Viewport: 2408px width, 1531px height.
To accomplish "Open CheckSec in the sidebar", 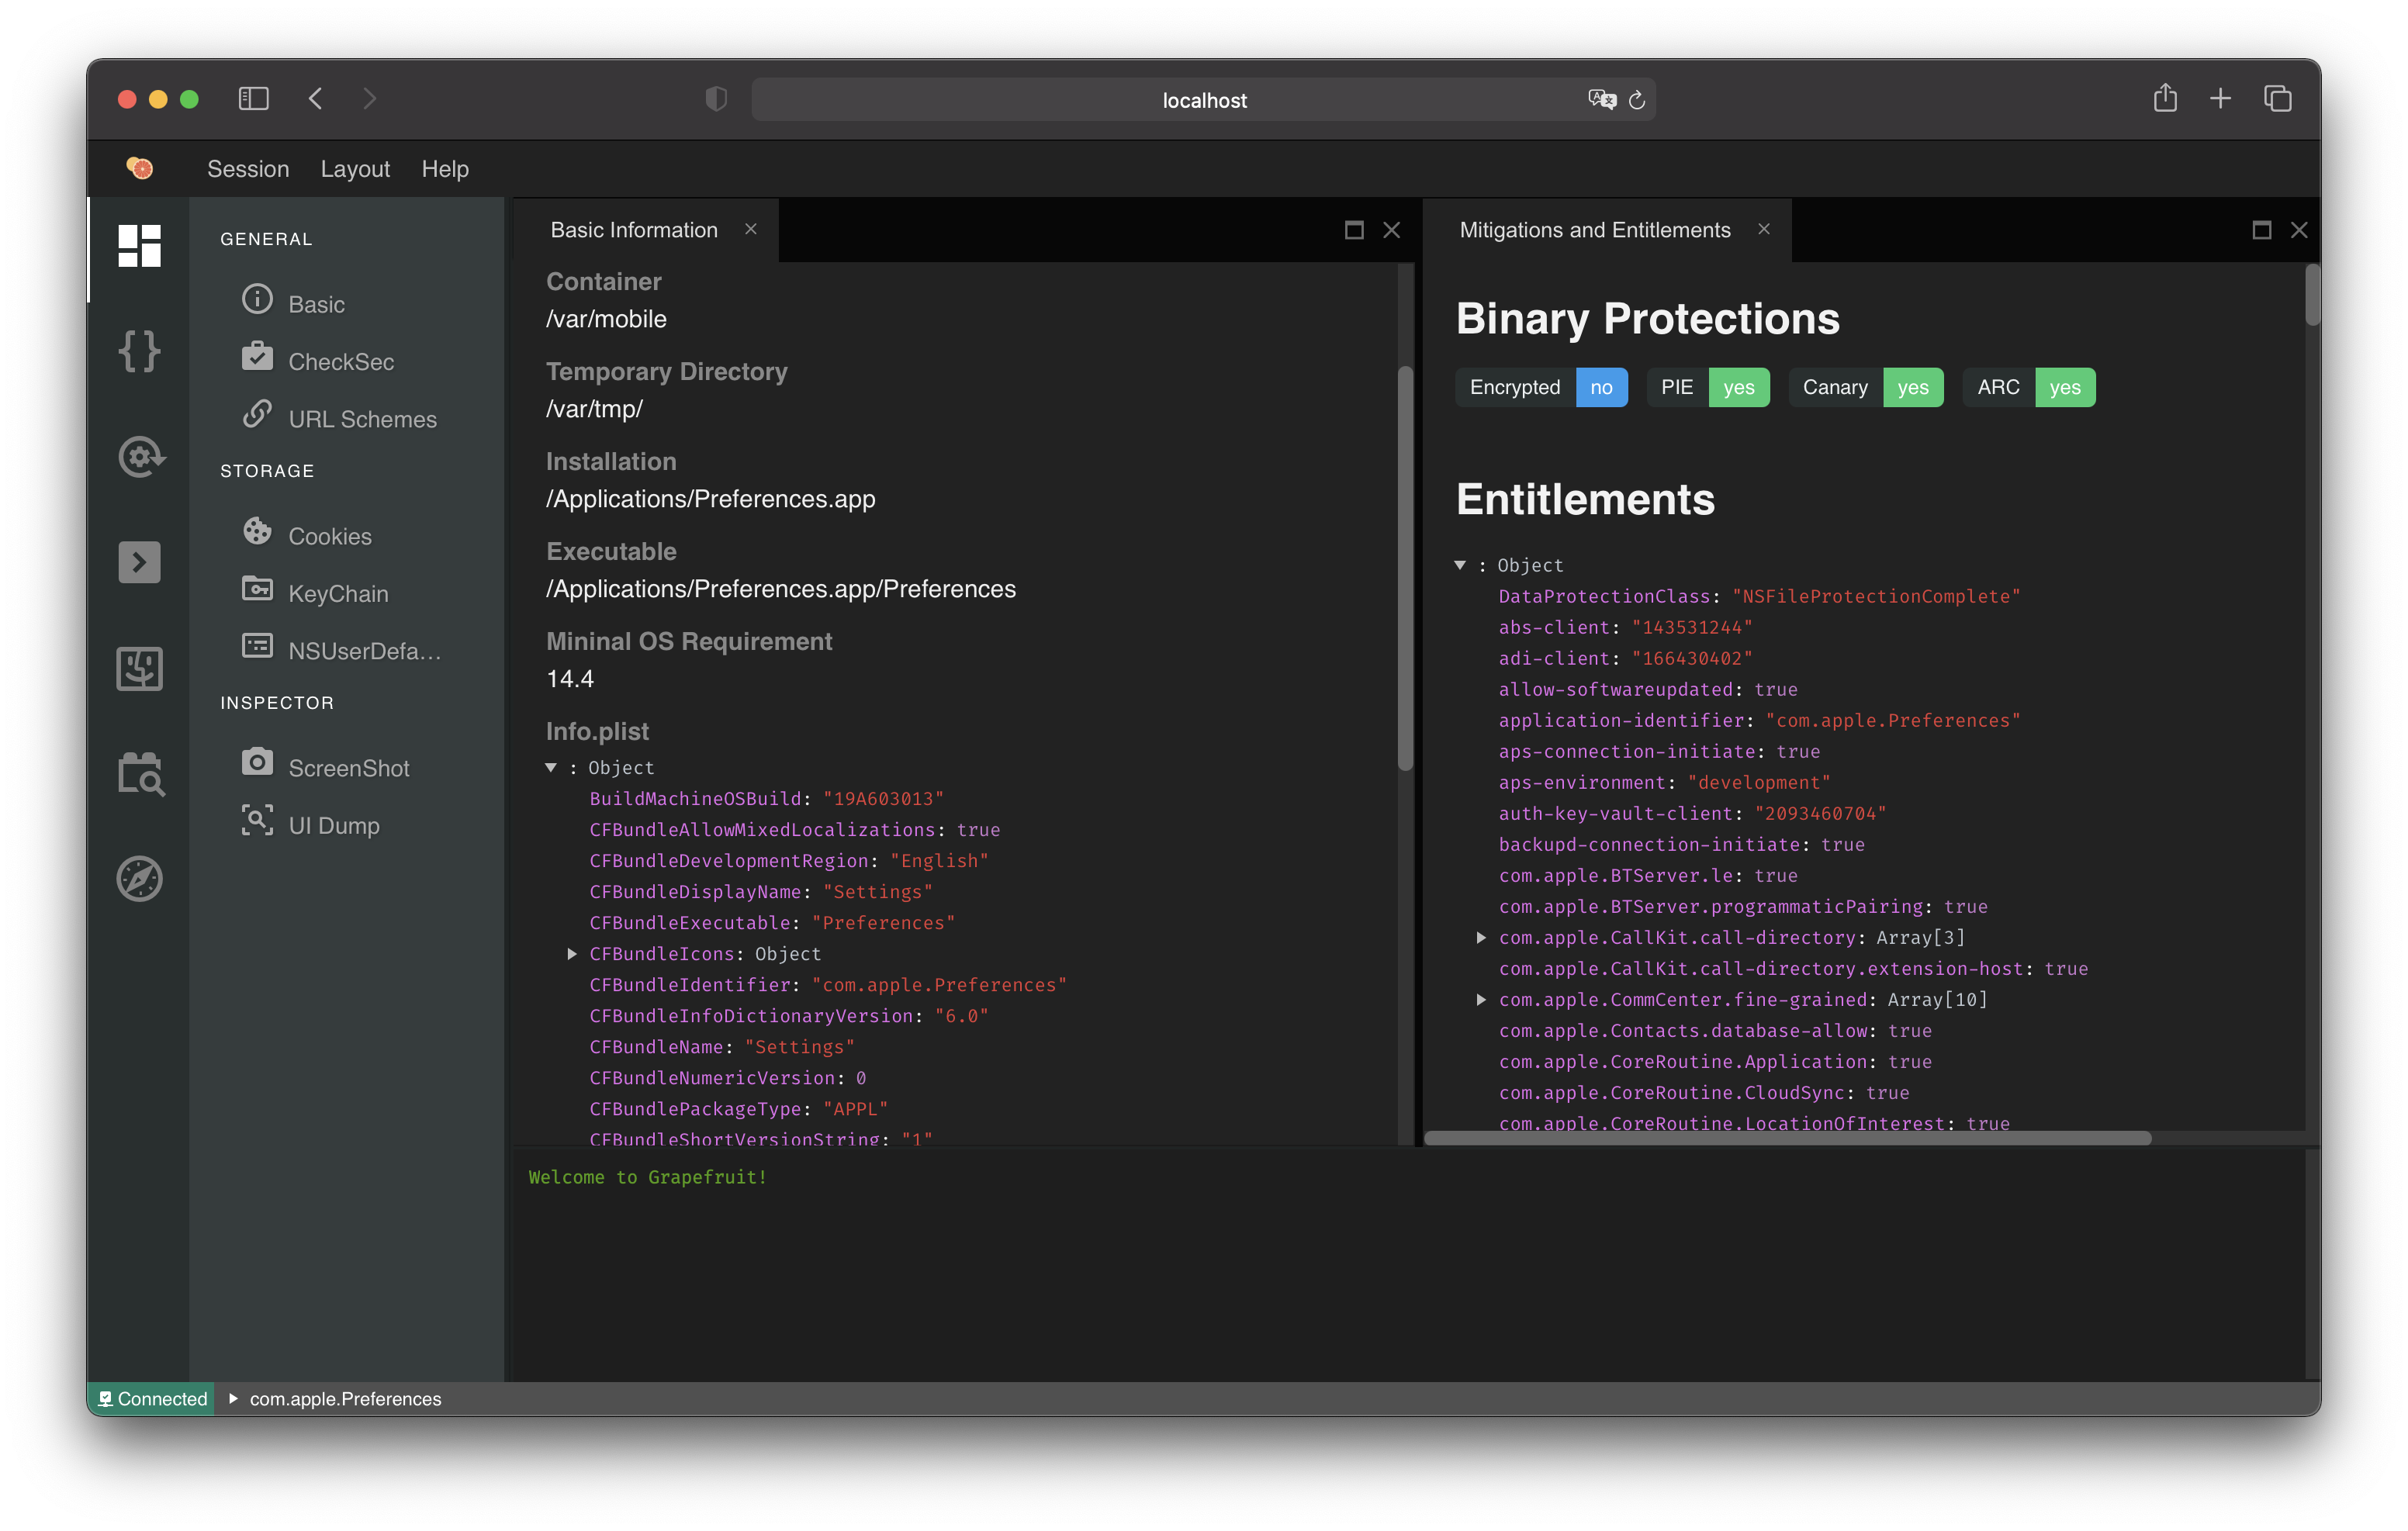I will click(340, 362).
